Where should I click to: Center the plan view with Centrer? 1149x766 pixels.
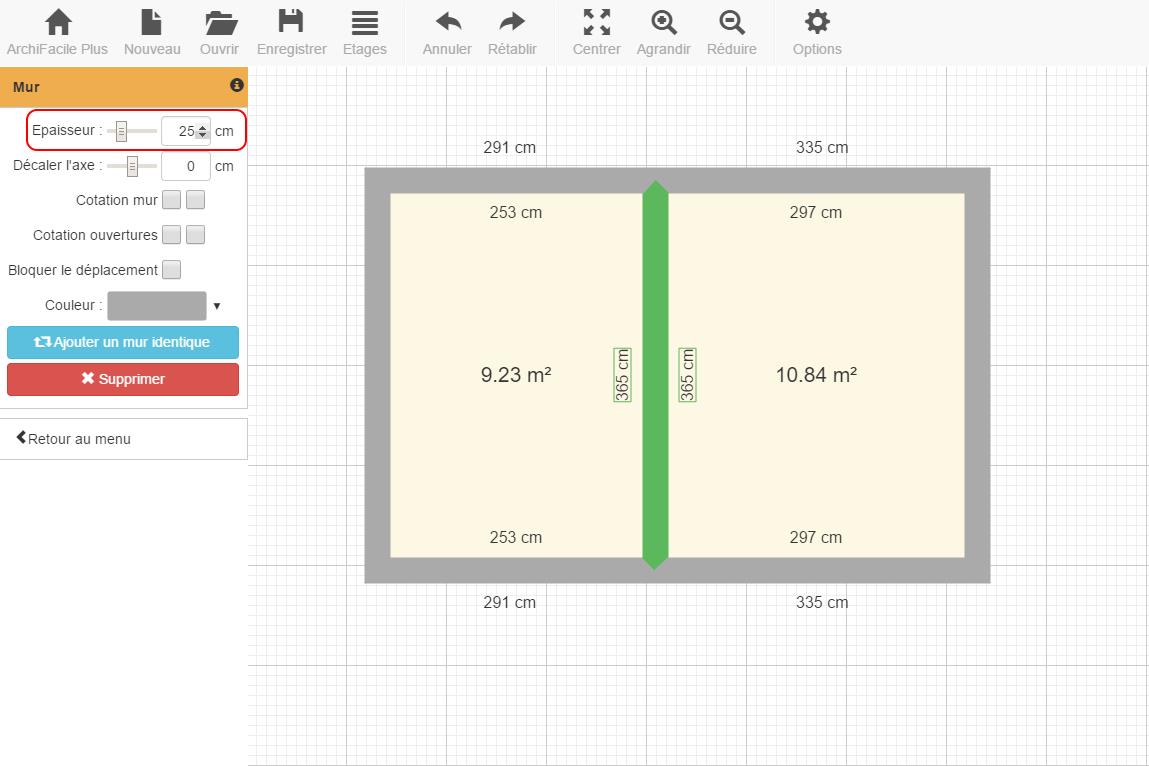point(596,23)
